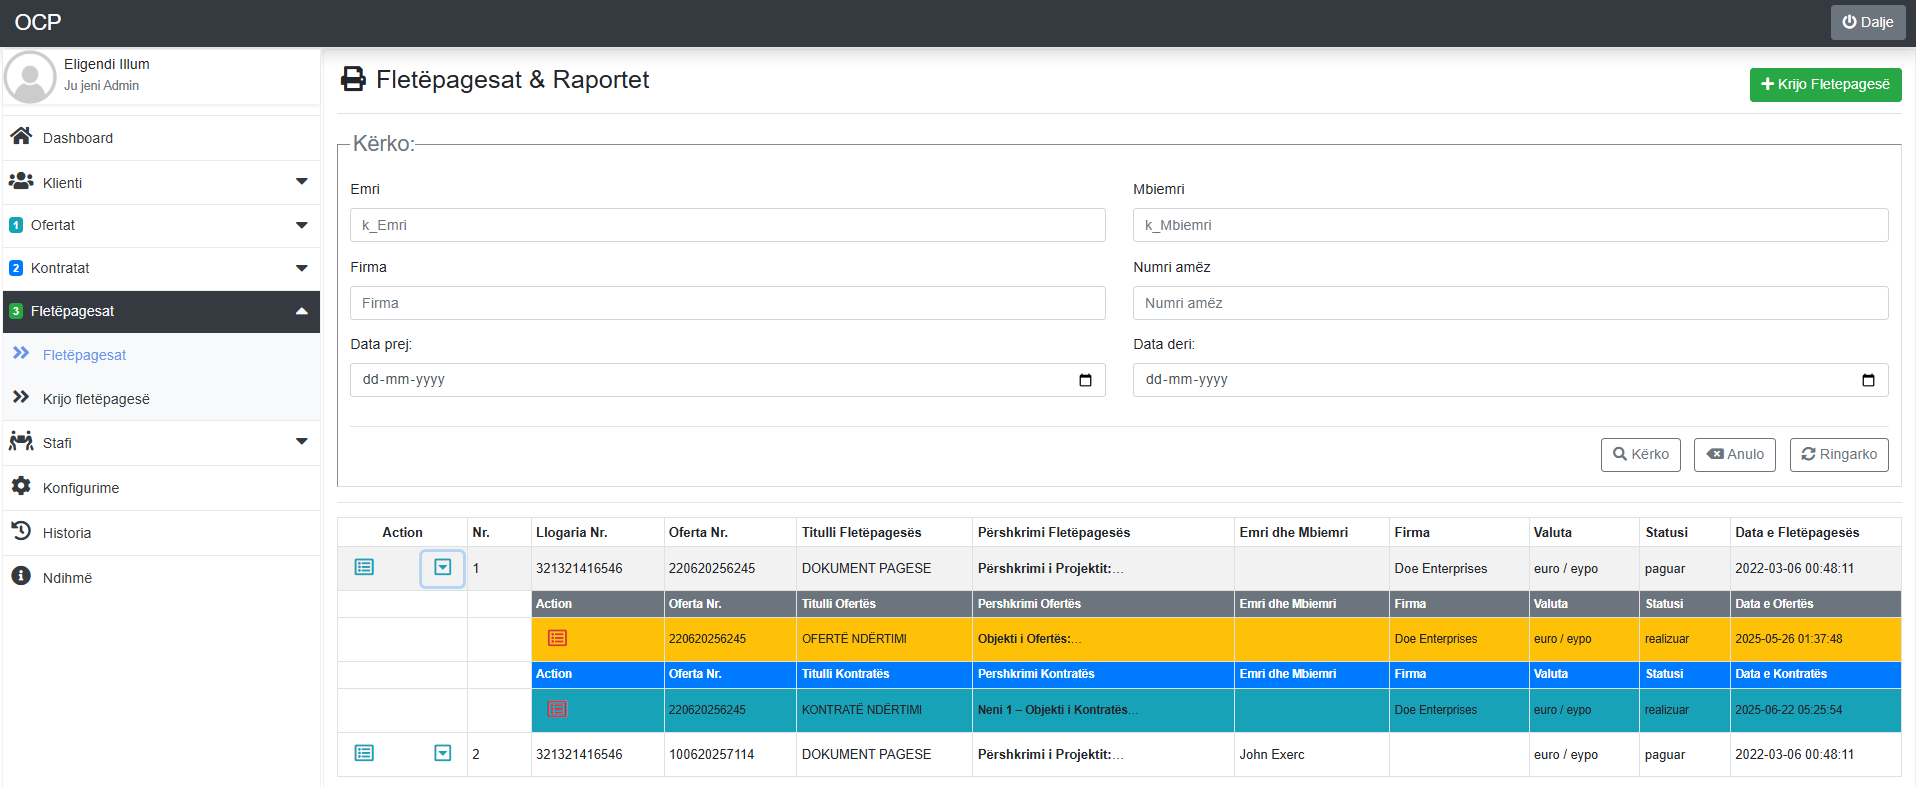This screenshot has height=787, width=1916.
Task: Expand the Ofertat menu arrow
Action: [301, 225]
